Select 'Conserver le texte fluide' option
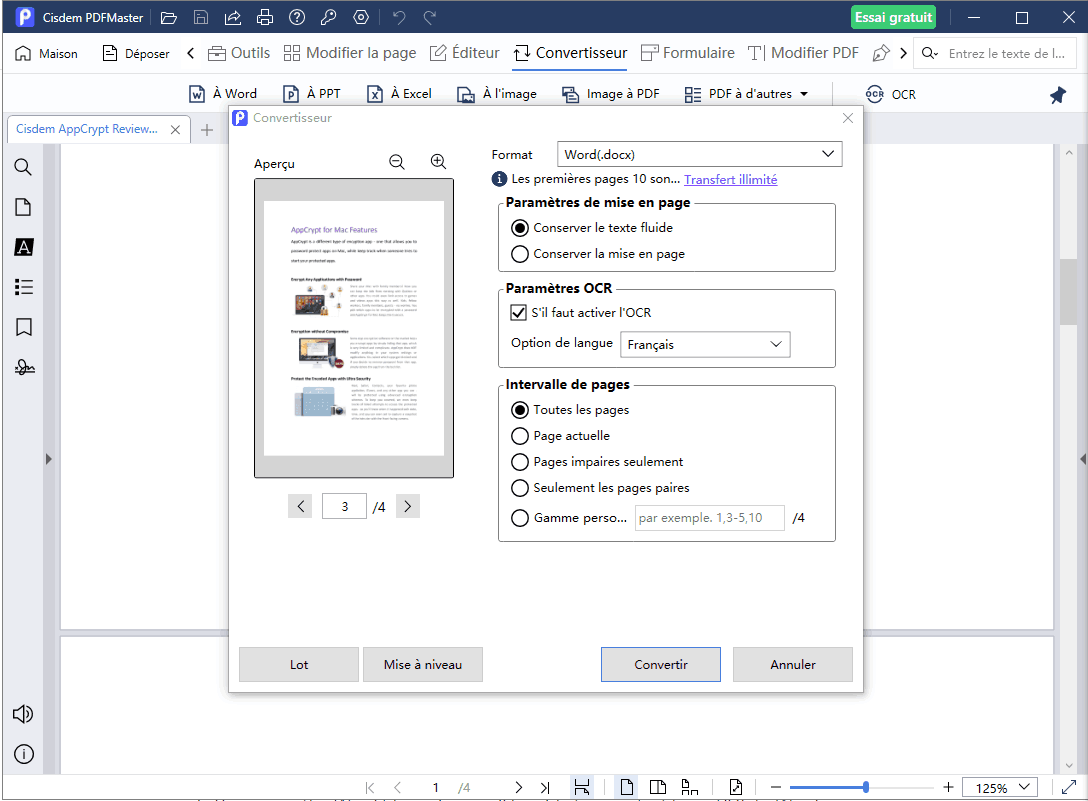The image size is (1088, 801). pyautogui.click(x=591, y=228)
